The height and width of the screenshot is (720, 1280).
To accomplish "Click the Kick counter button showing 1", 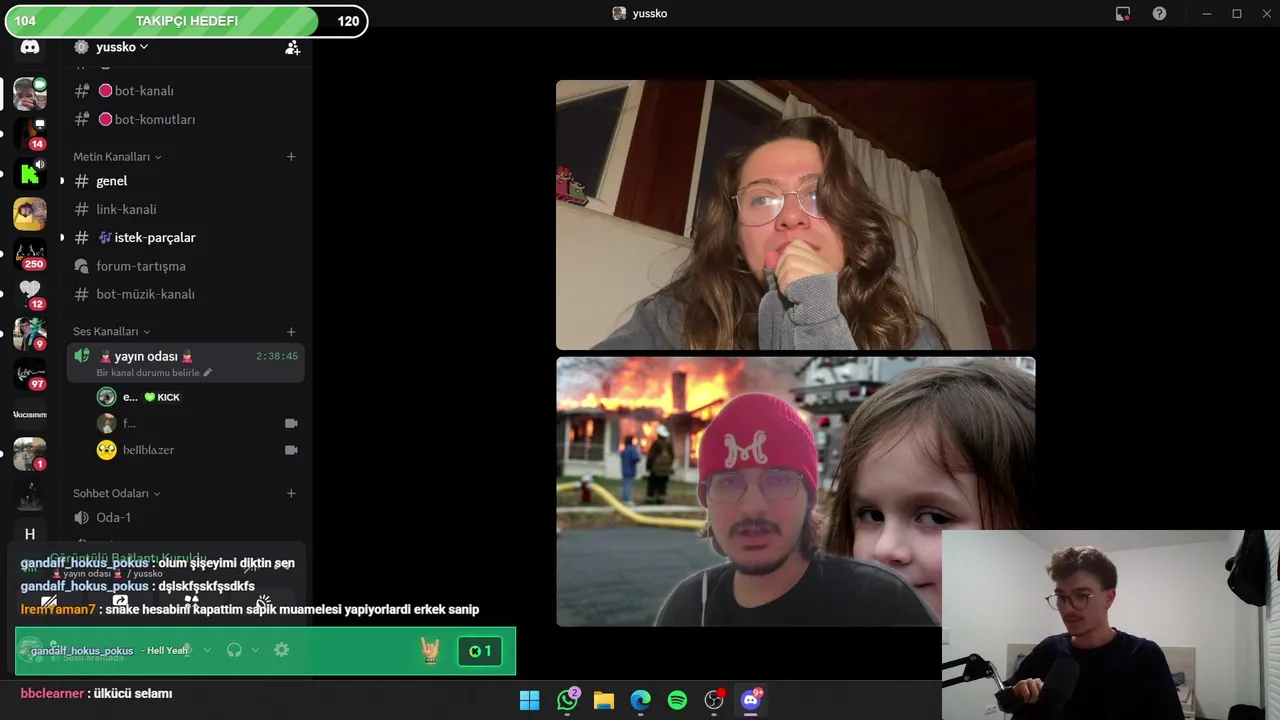I will click(x=480, y=651).
